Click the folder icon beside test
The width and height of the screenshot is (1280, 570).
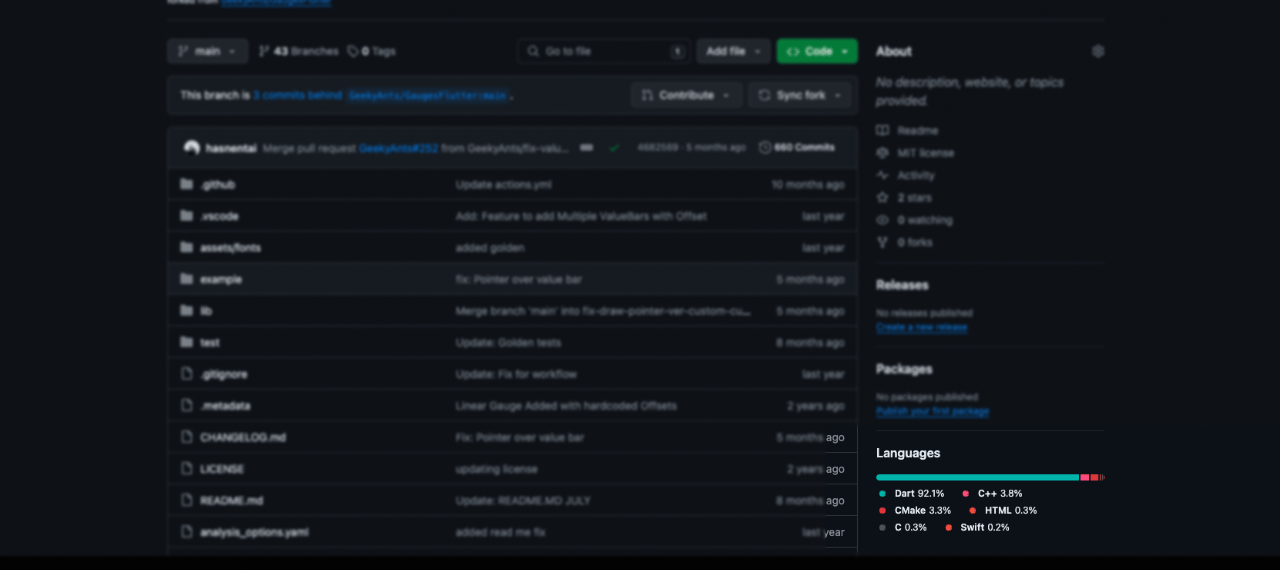[x=186, y=342]
